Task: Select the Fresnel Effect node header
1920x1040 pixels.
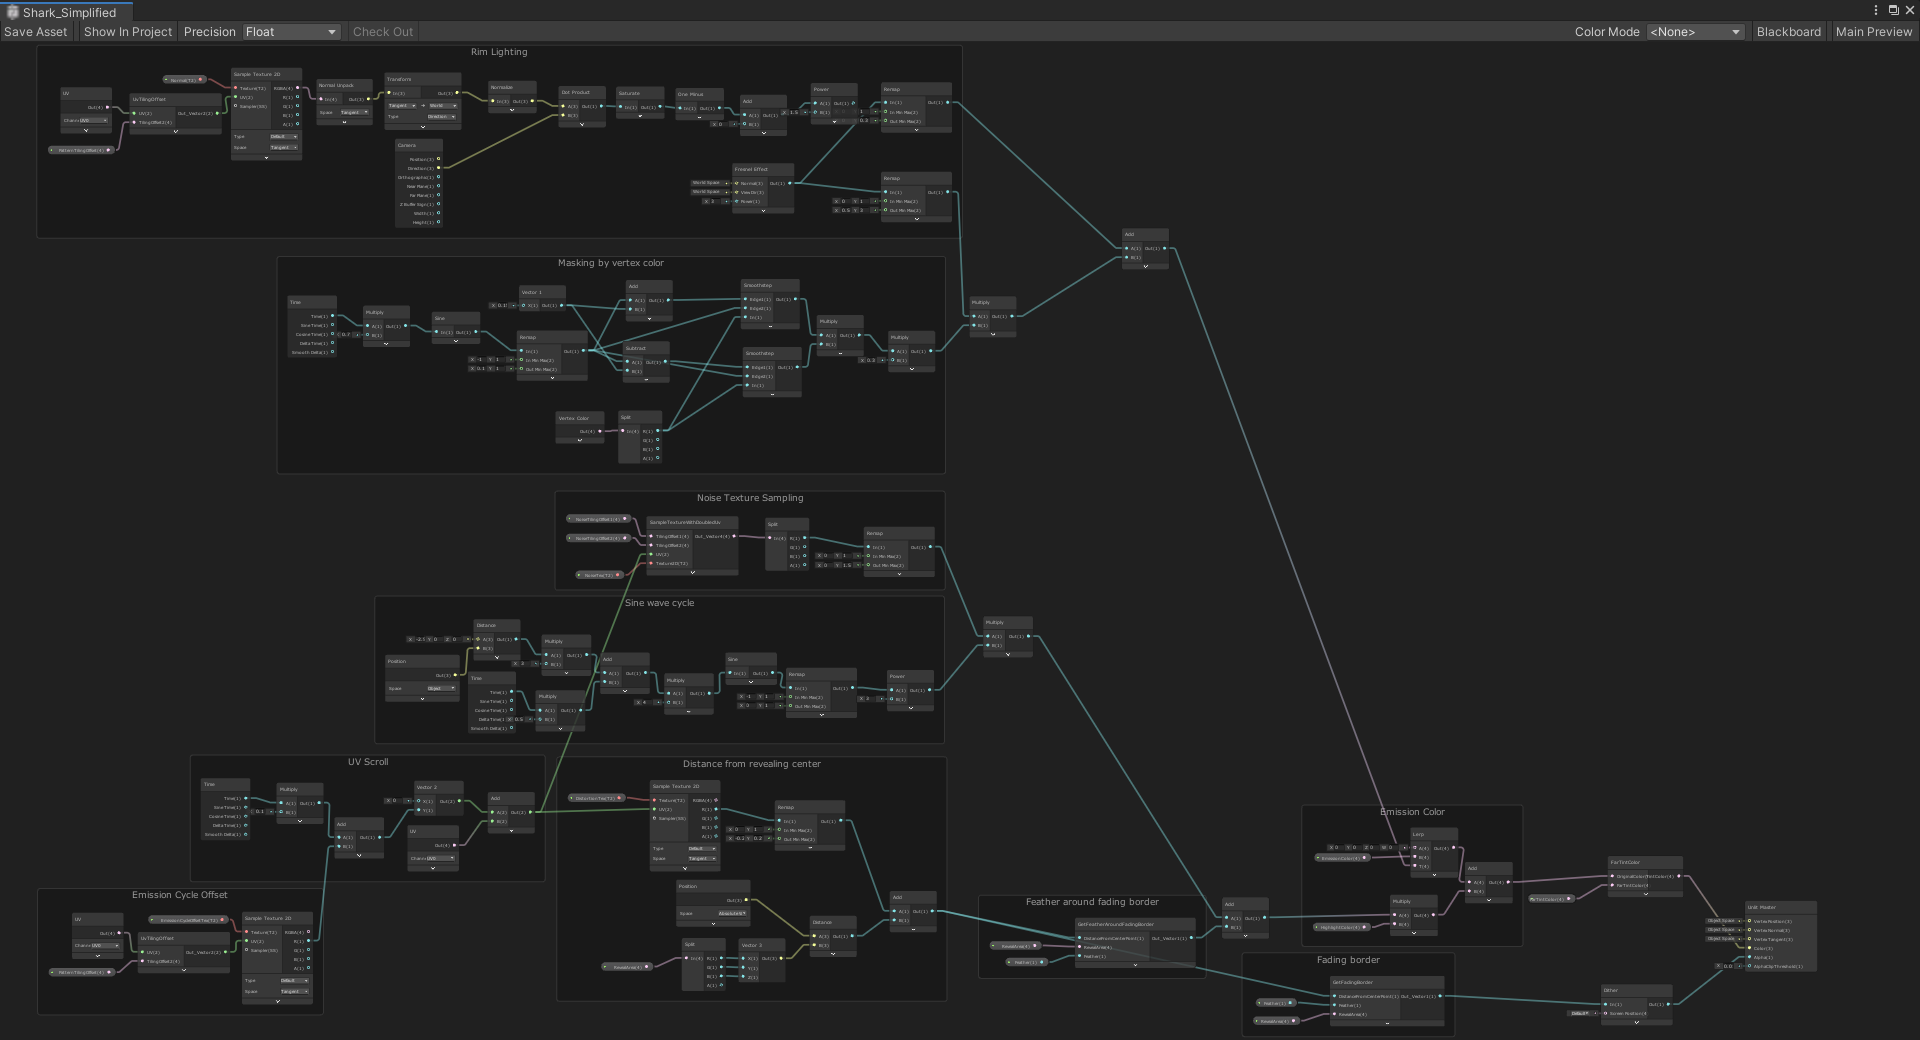Action: tap(763, 169)
